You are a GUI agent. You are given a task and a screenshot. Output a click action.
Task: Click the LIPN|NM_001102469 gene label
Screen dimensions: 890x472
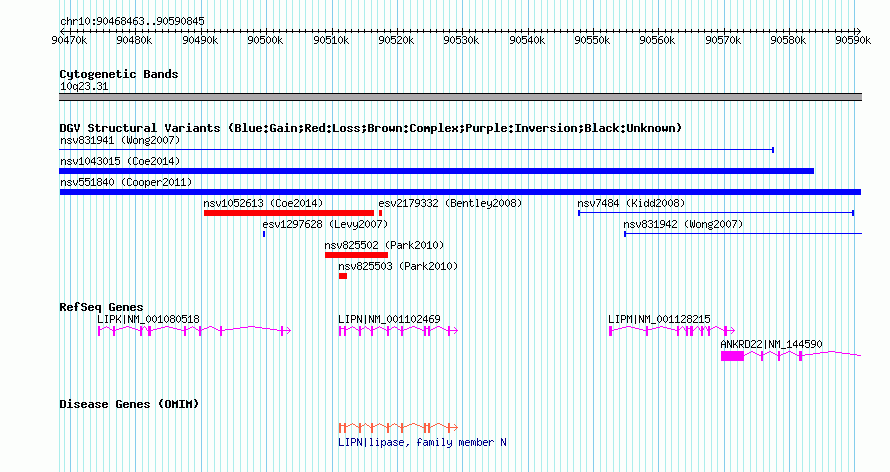pyautogui.click(x=389, y=319)
